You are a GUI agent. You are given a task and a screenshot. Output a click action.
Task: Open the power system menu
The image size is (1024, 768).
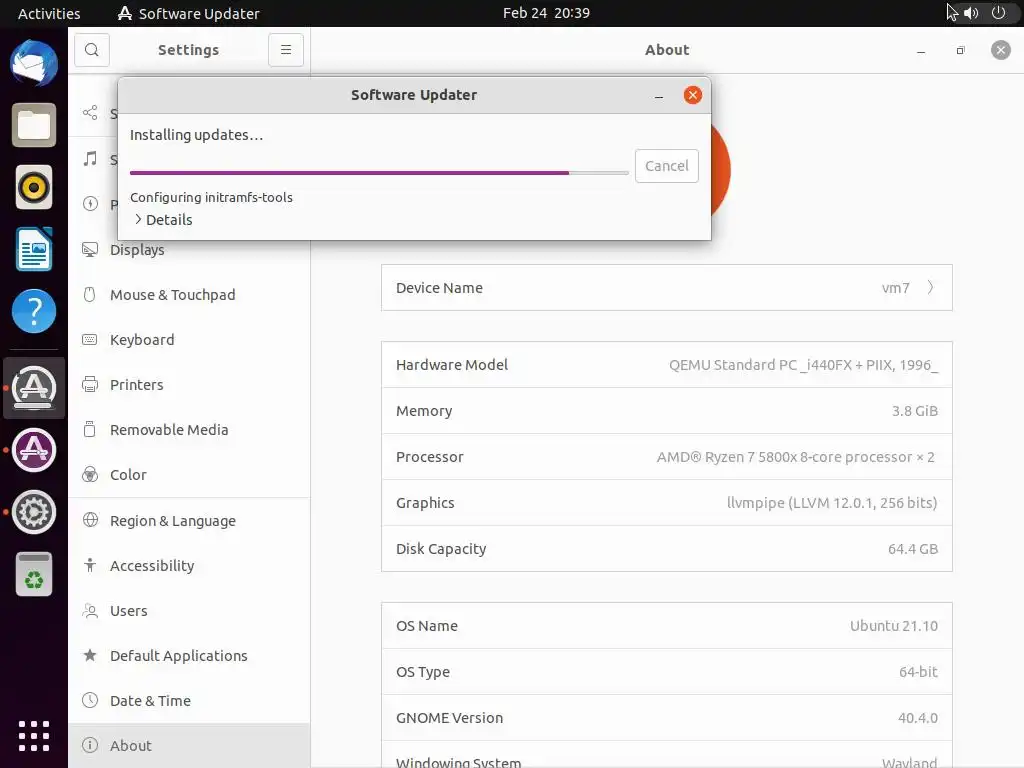coord(999,12)
